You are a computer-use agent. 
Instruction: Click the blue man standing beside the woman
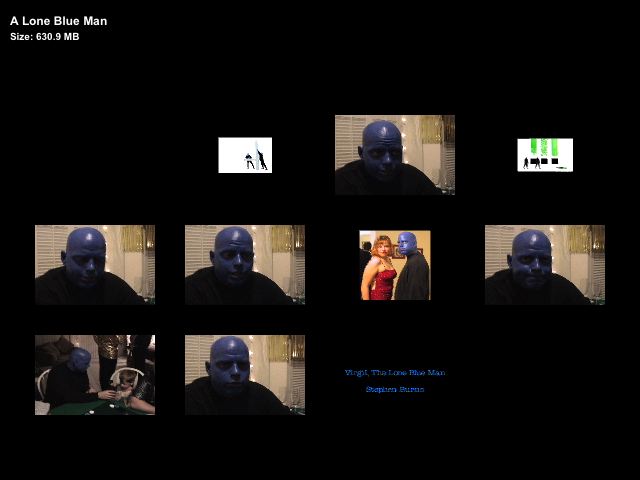410,268
